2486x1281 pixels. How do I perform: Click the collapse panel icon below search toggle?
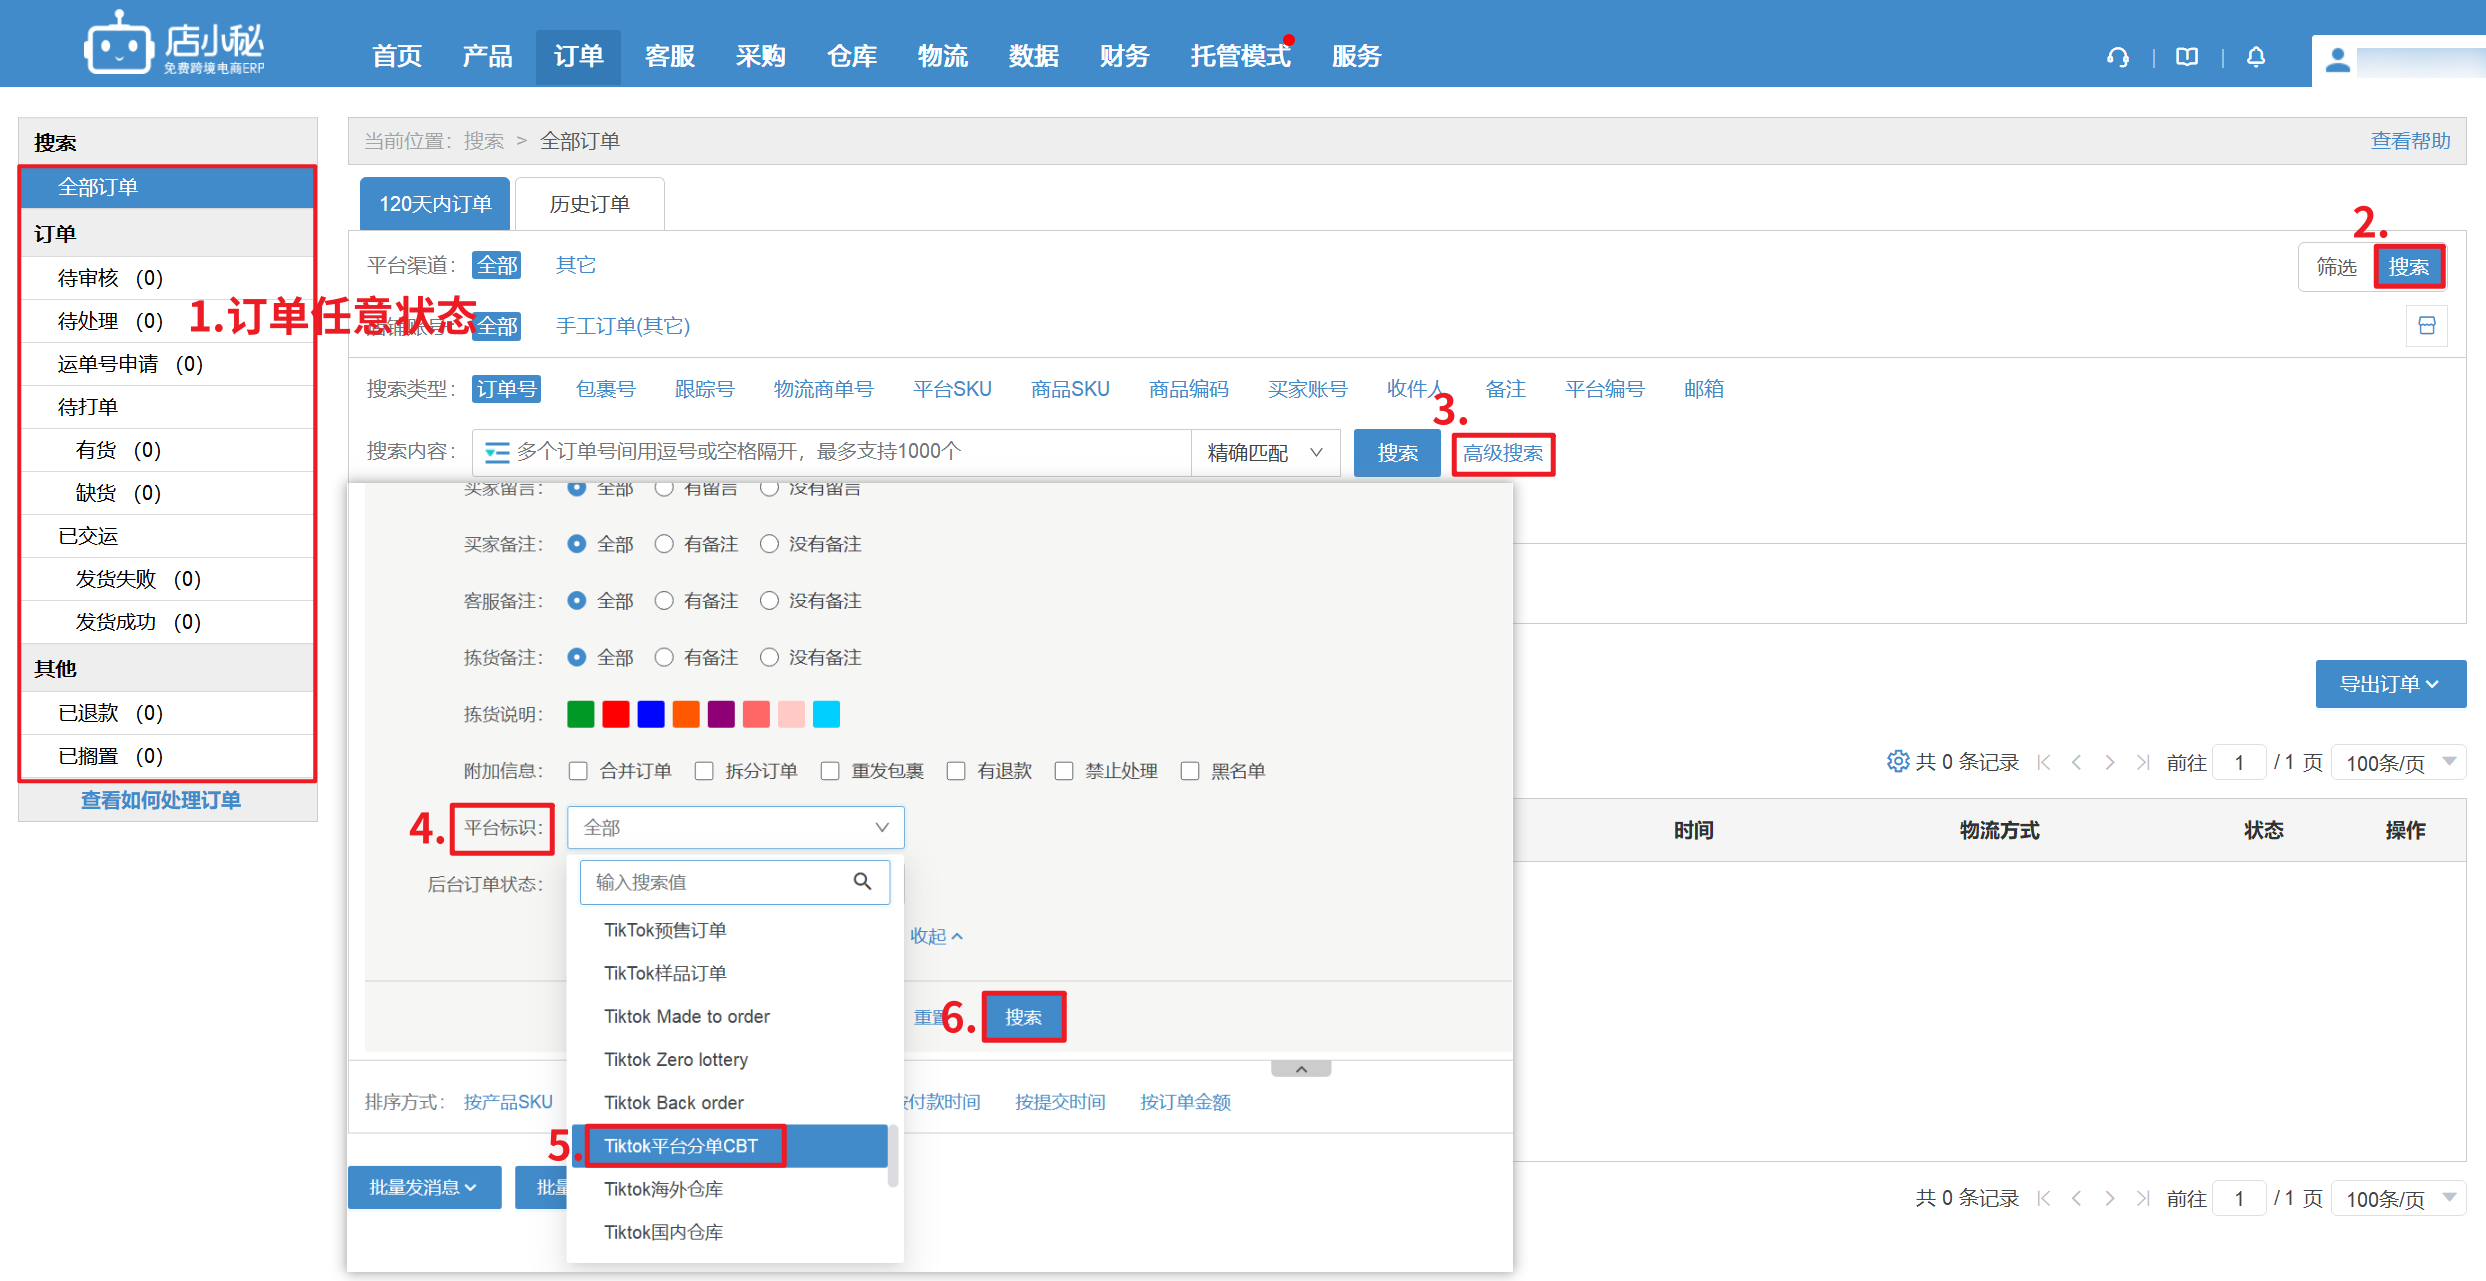(x=2426, y=326)
